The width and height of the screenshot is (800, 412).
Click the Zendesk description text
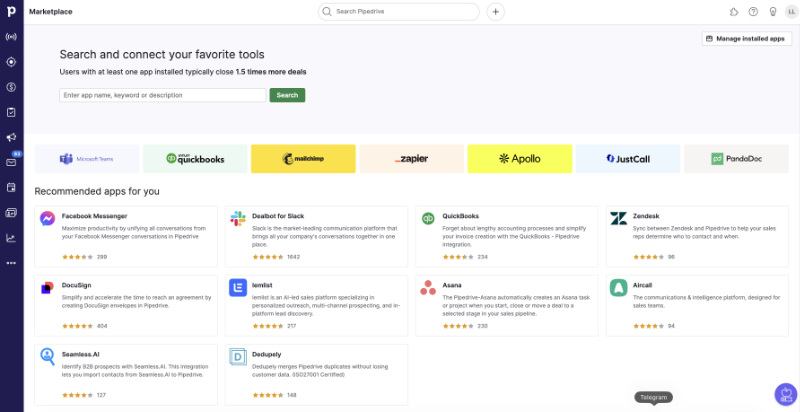704,233
